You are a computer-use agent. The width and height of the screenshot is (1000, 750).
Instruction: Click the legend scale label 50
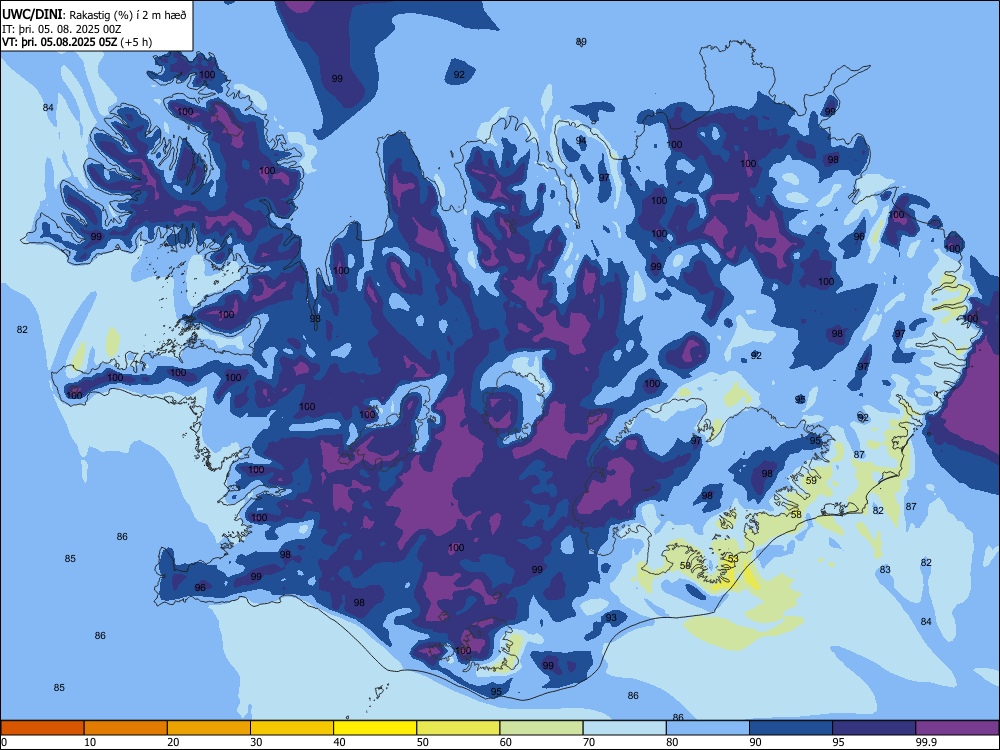[423, 742]
